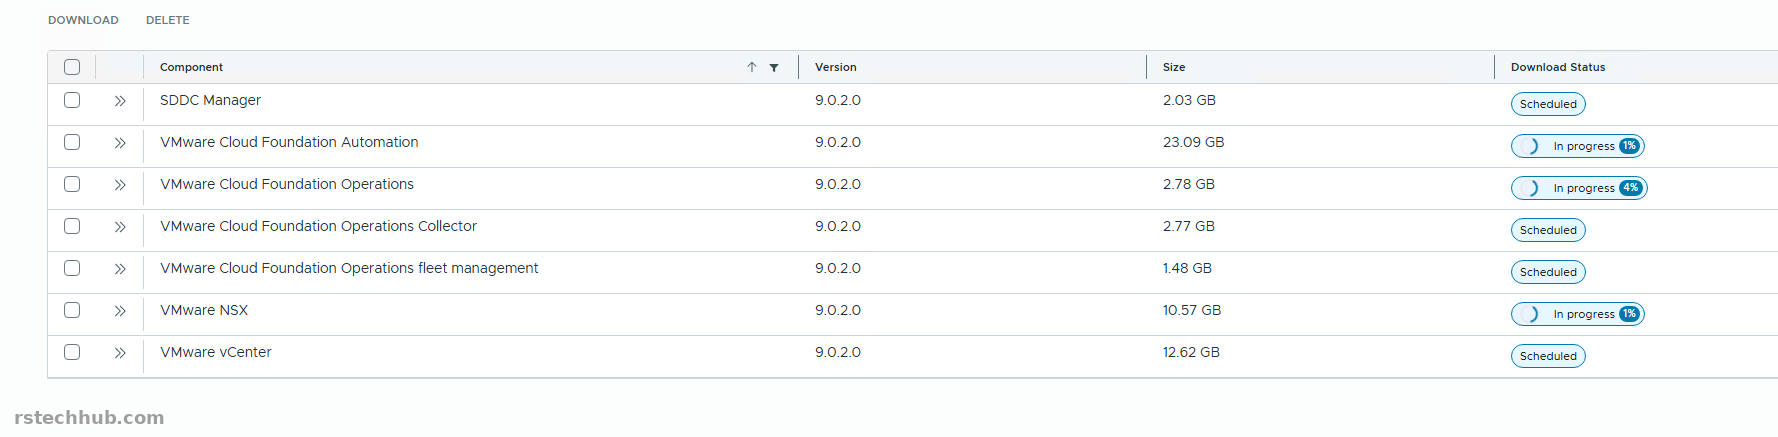Screen dimensions: 1778x437
Task: Click the Version column header
Action: [x=836, y=67]
